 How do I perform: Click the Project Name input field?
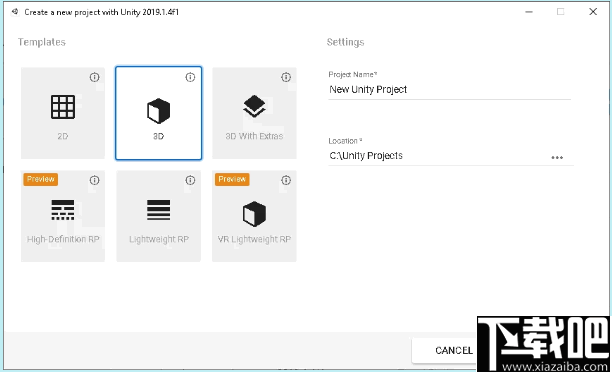click(x=449, y=90)
